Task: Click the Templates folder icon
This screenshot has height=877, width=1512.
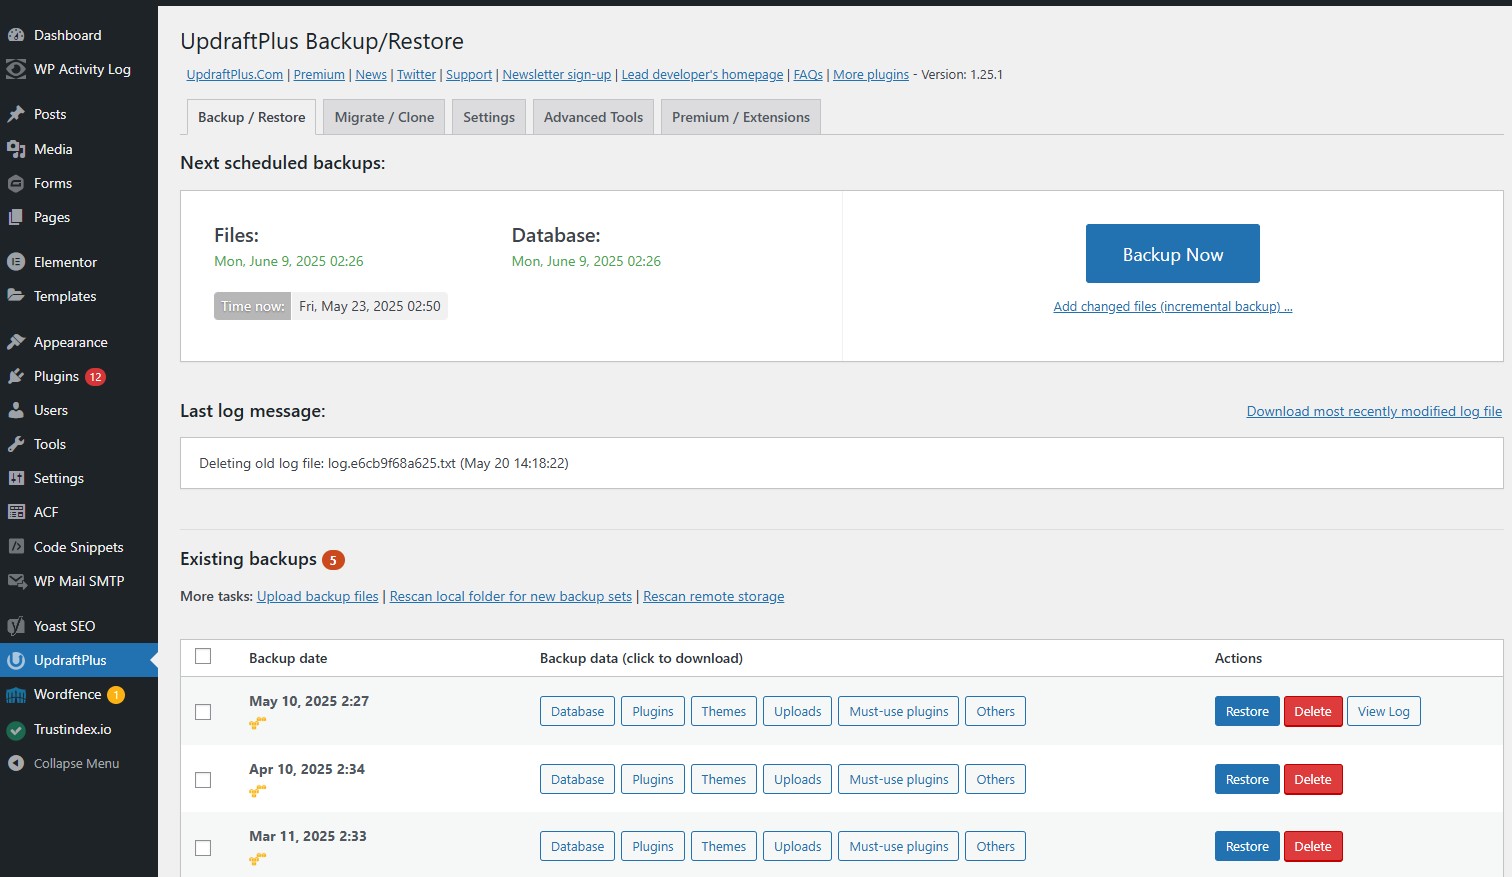Action: (x=16, y=296)
